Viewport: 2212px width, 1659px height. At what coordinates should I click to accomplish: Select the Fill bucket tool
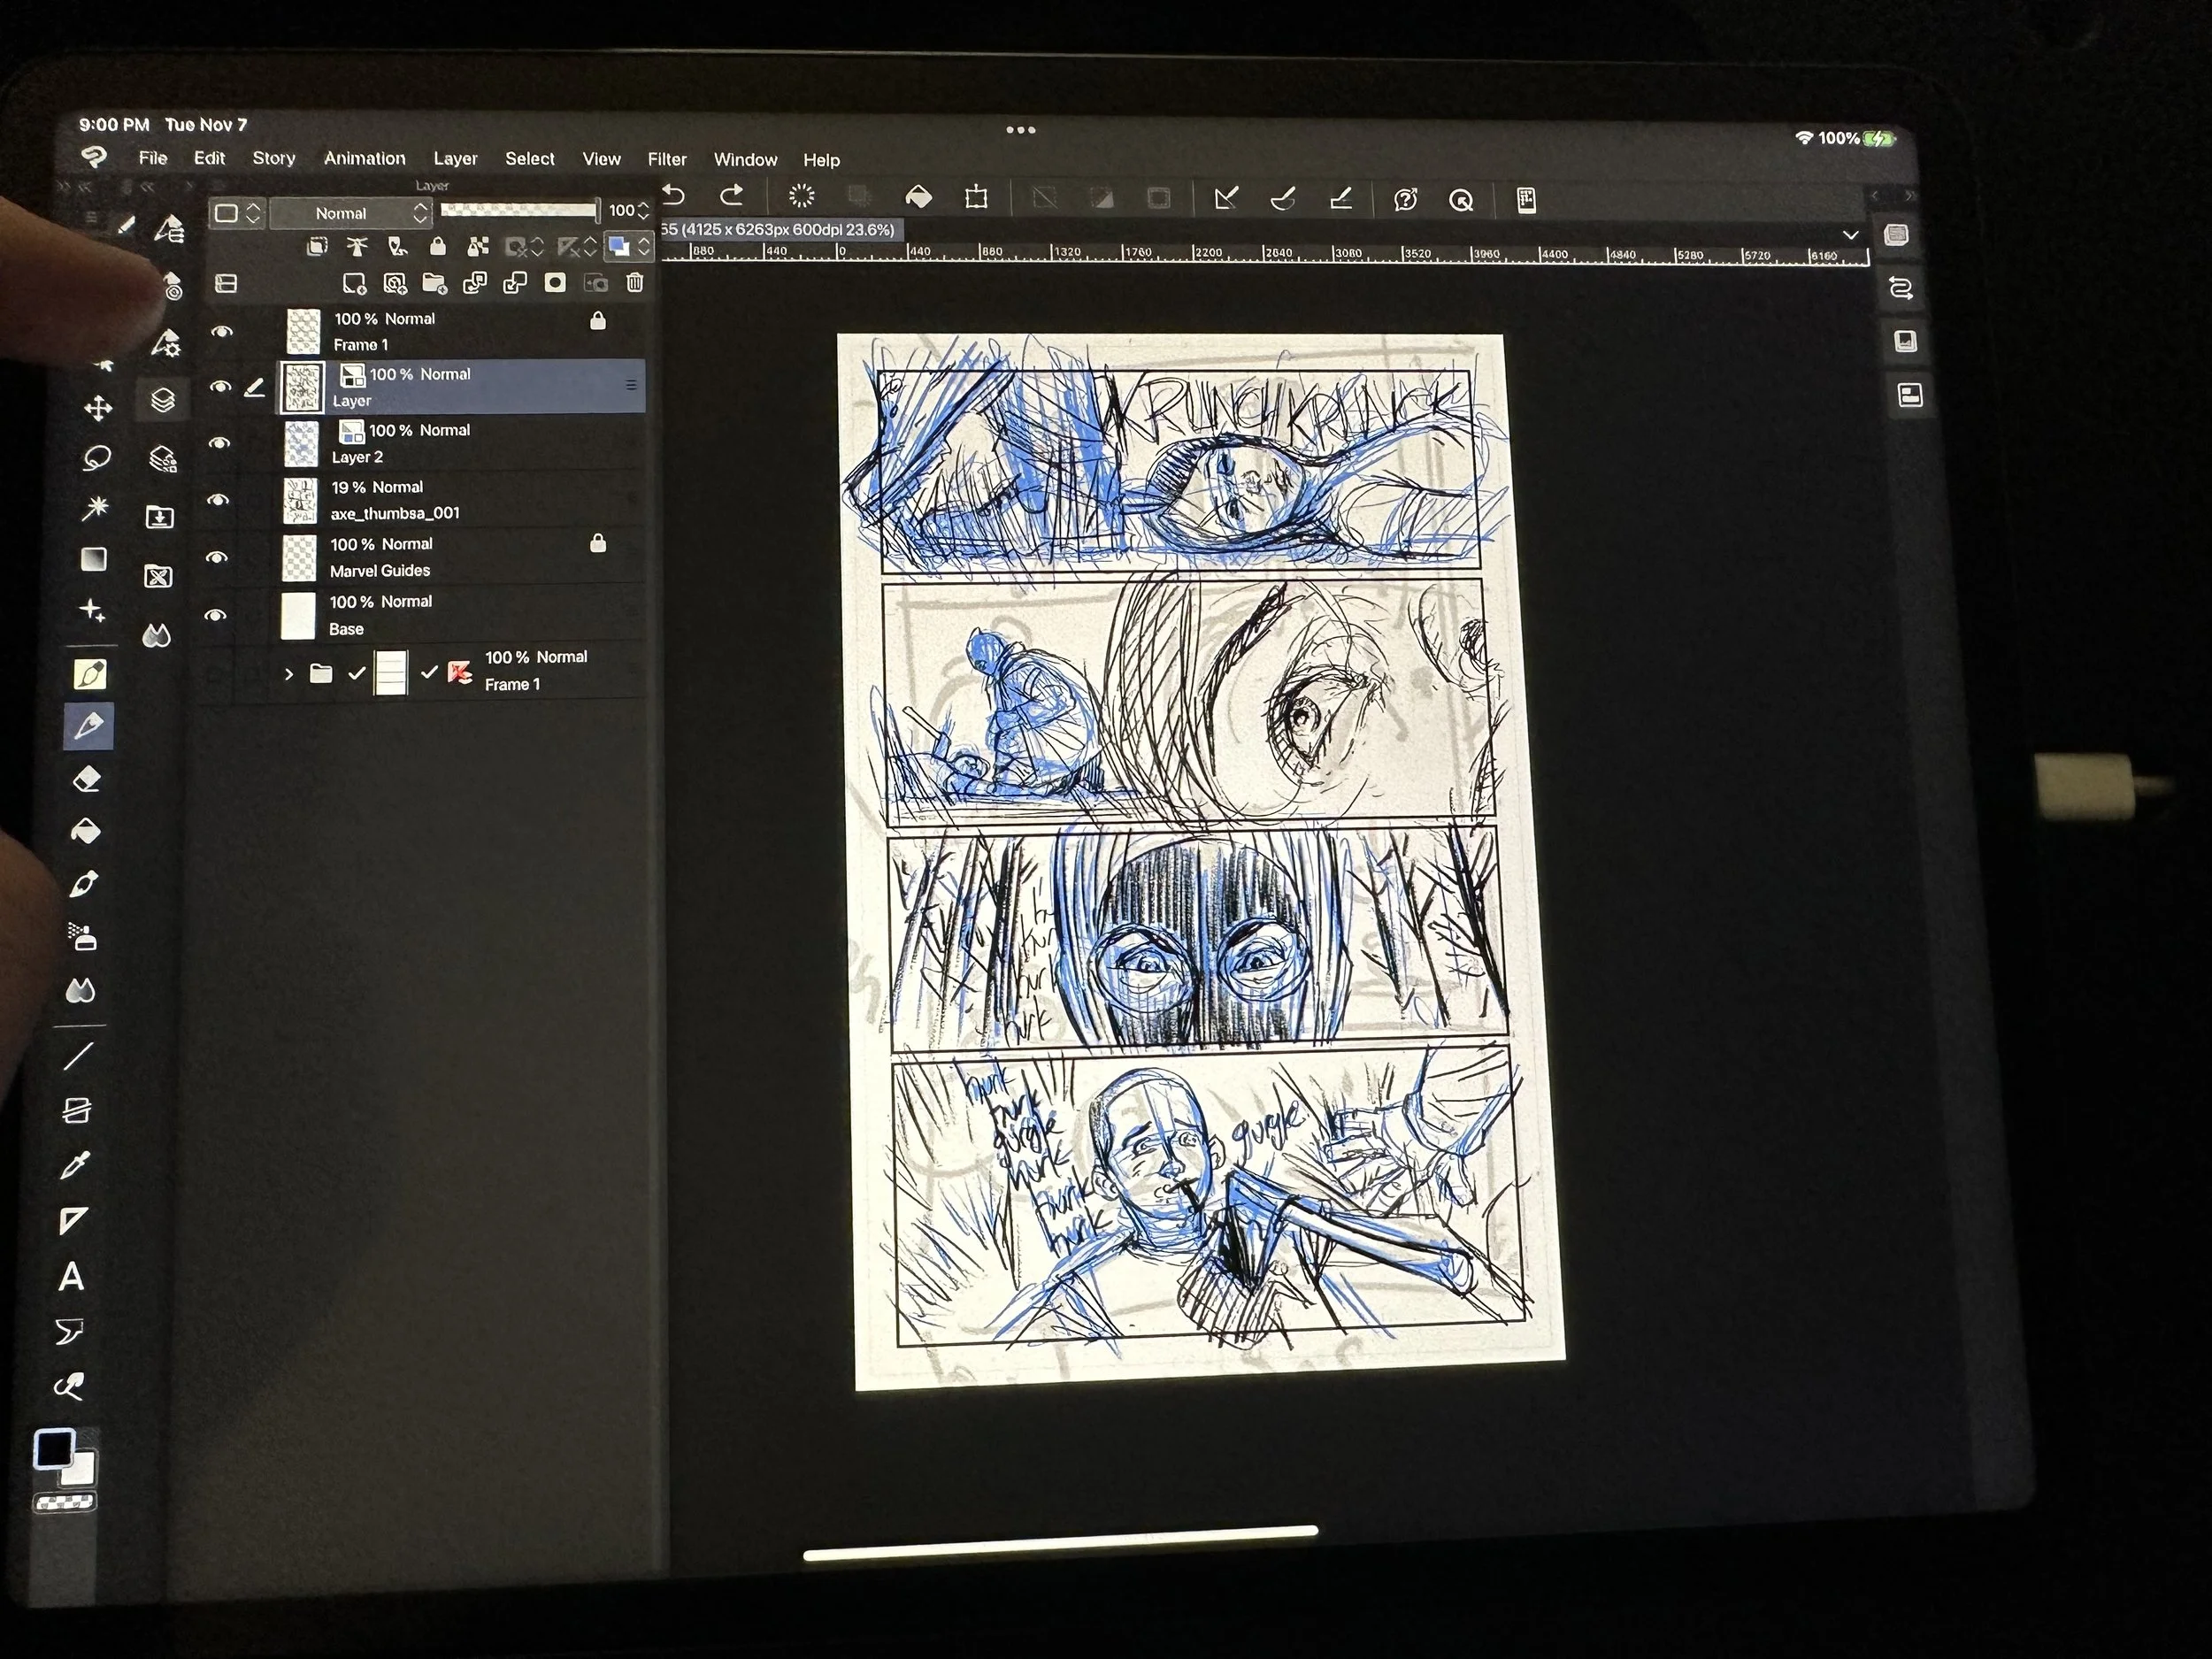pyautogui.click(x=86, y=831)
